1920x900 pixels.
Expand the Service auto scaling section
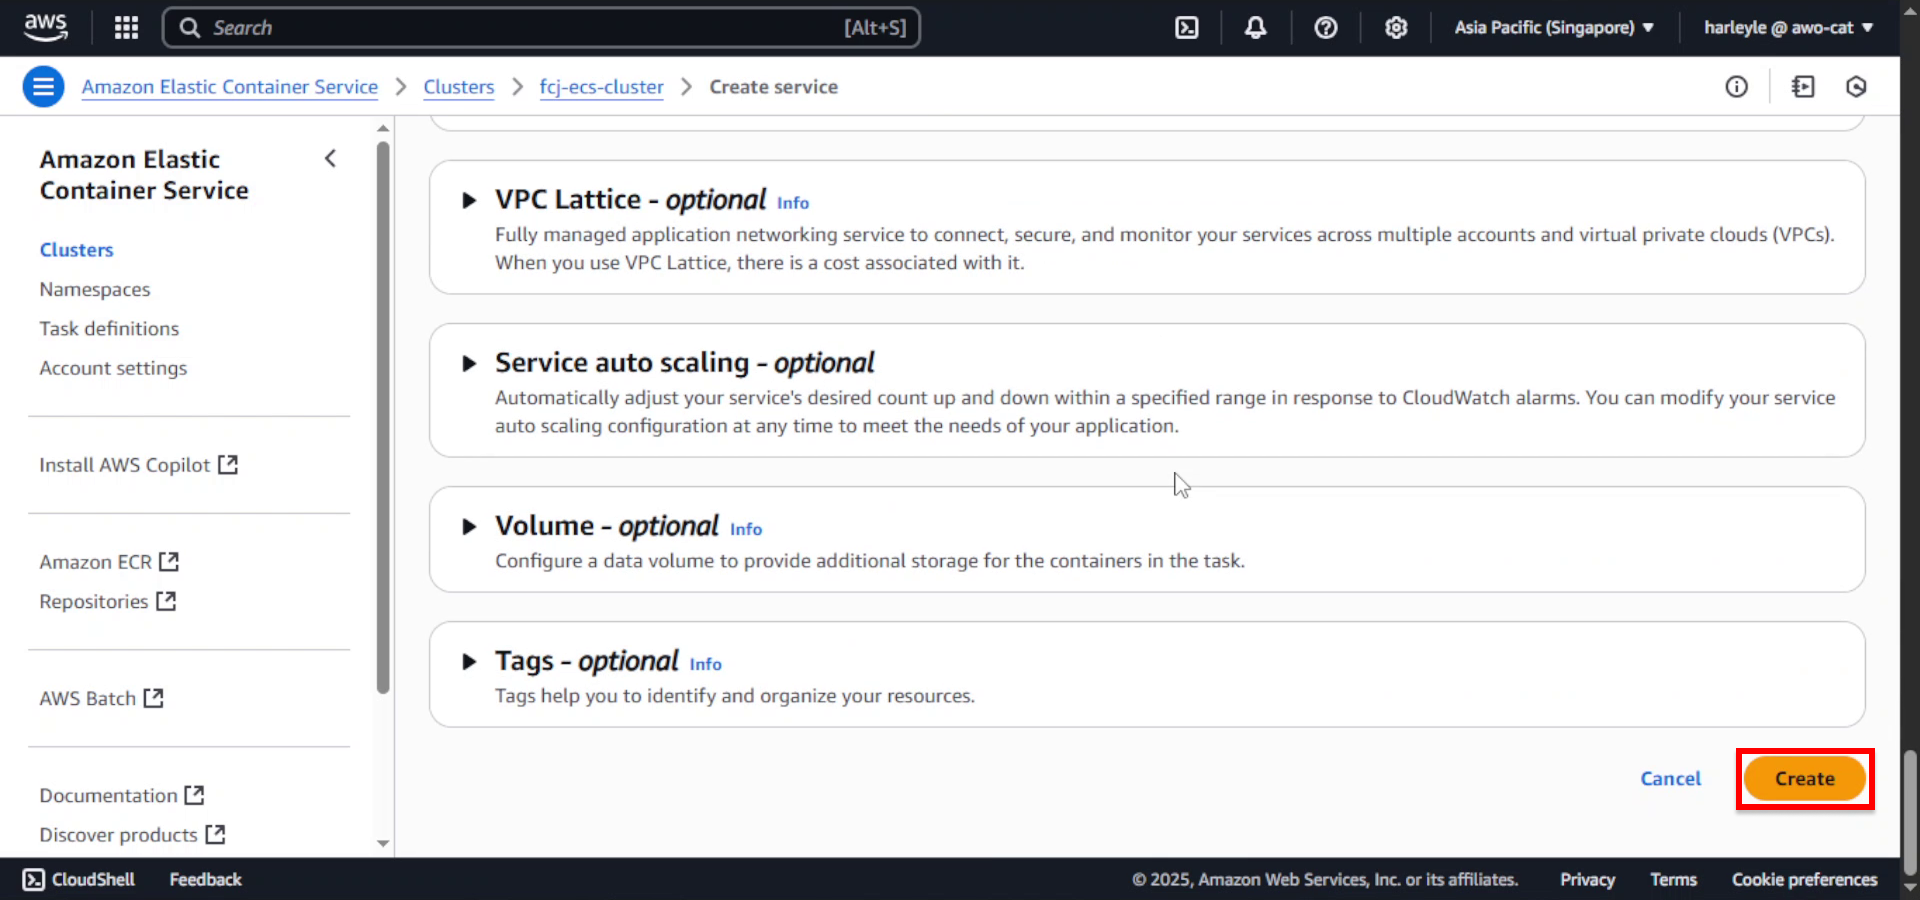pos(468,363)
